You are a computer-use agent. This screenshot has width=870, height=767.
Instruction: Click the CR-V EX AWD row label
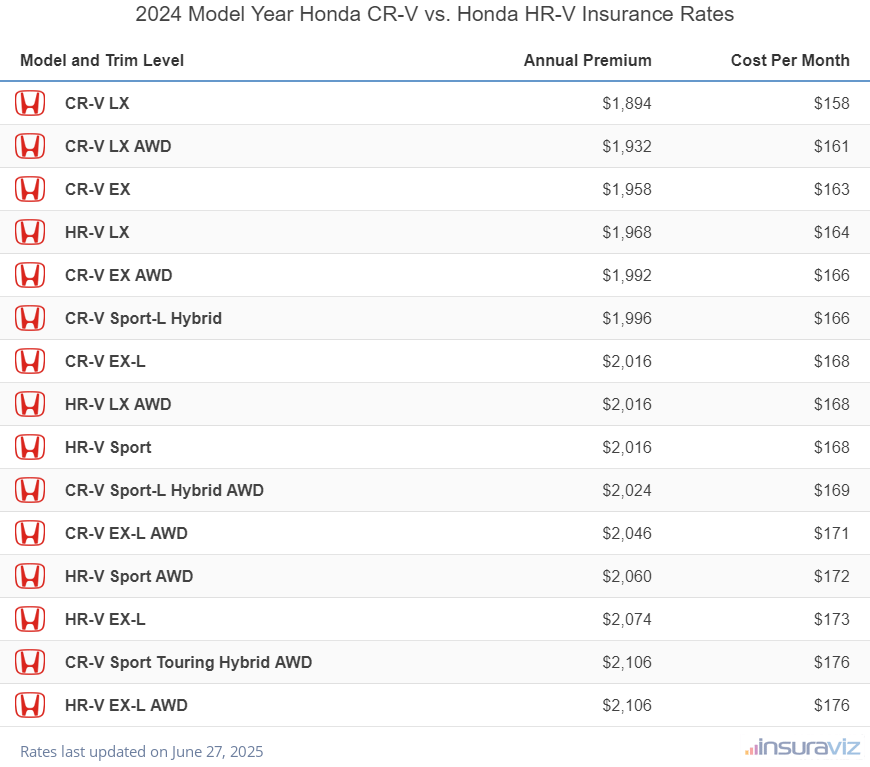pos(119,275)
